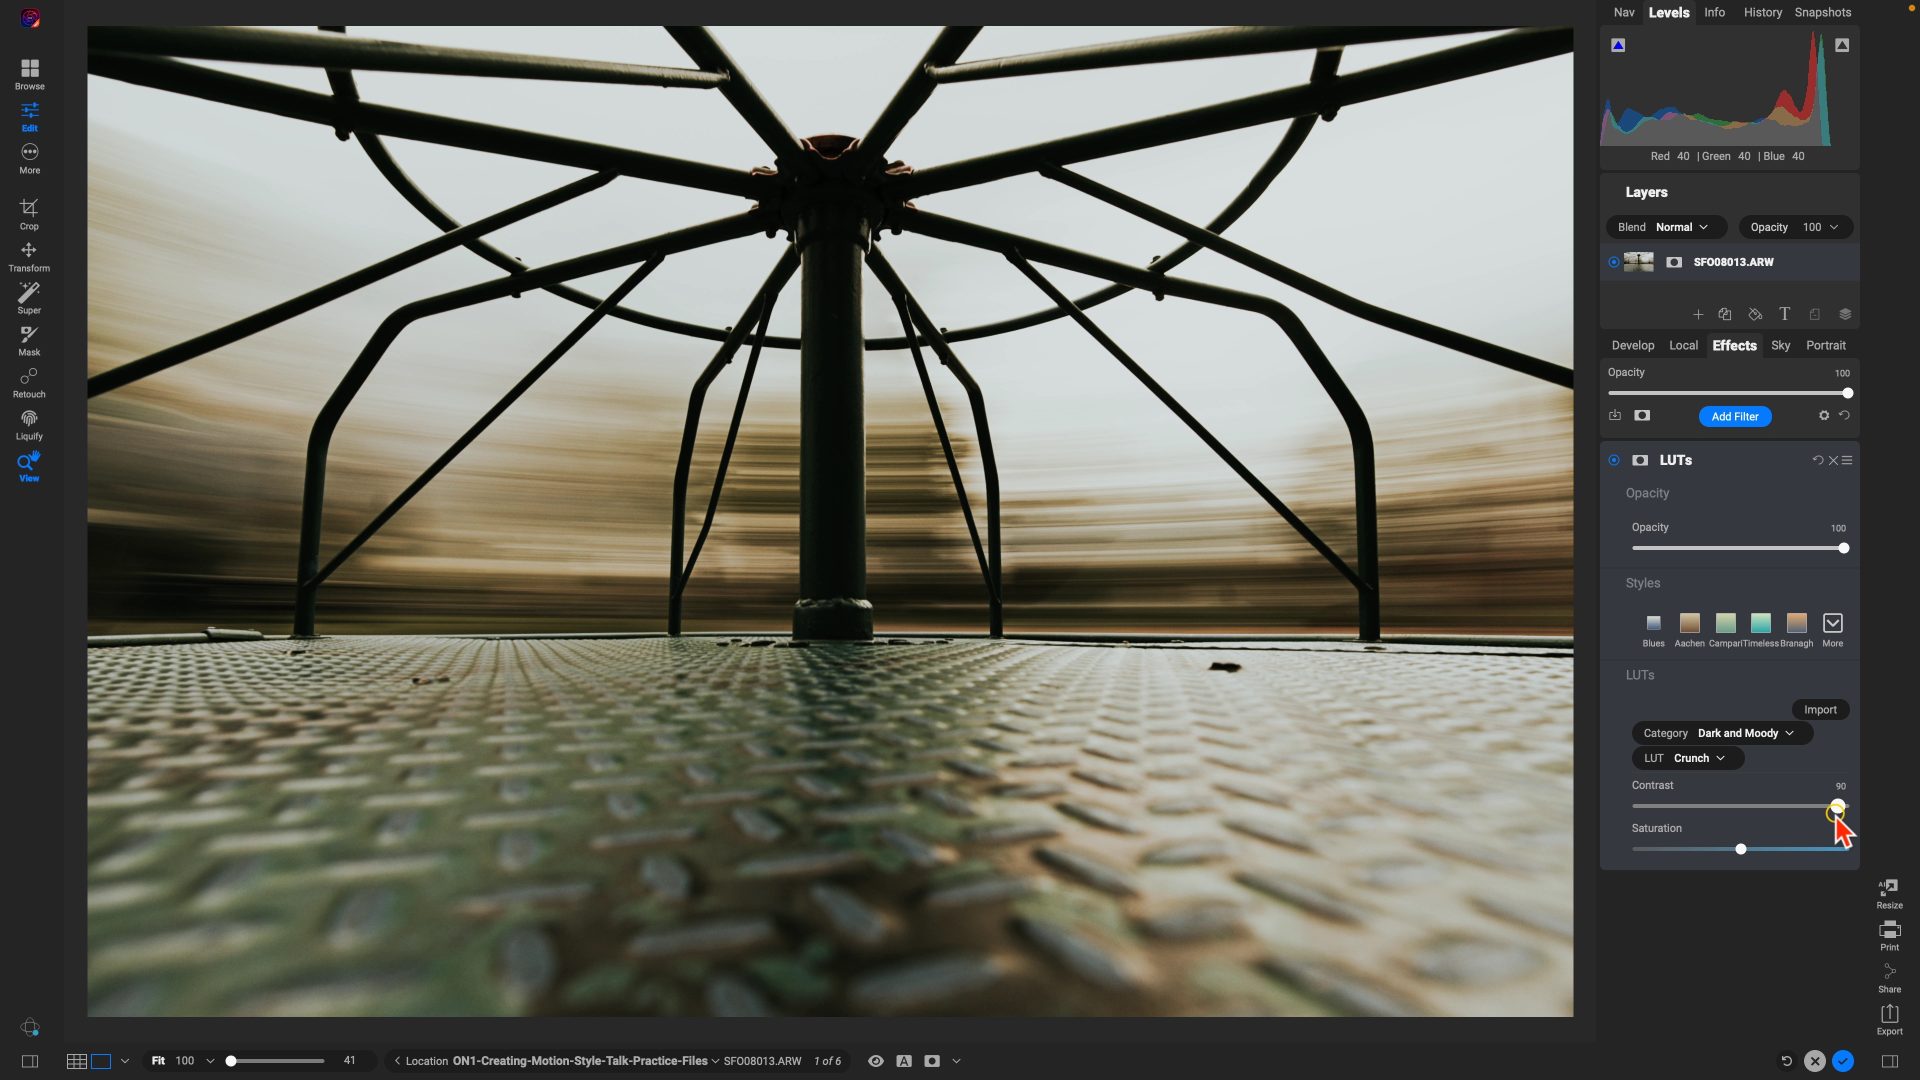Select the Retouch tool
Viewport: 1920px width, 1080px height.
[29, 383]
